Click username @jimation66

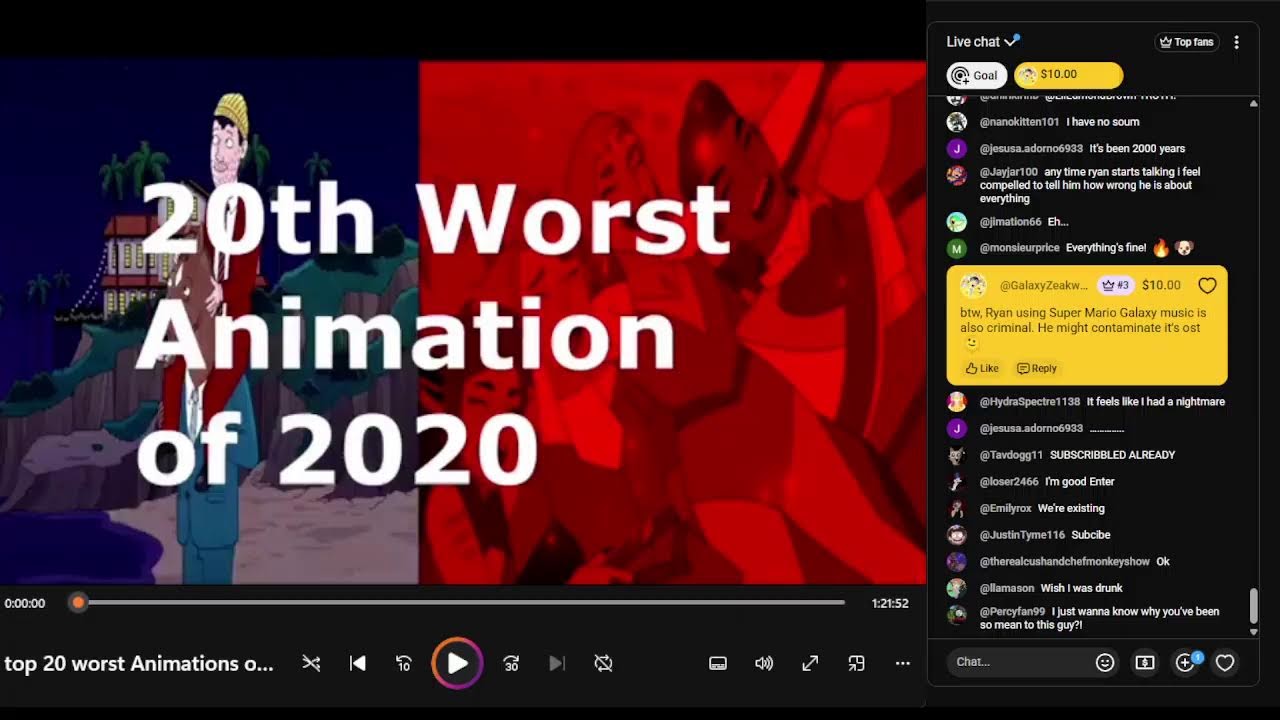pyautogui.click(x=1010, y=222)
